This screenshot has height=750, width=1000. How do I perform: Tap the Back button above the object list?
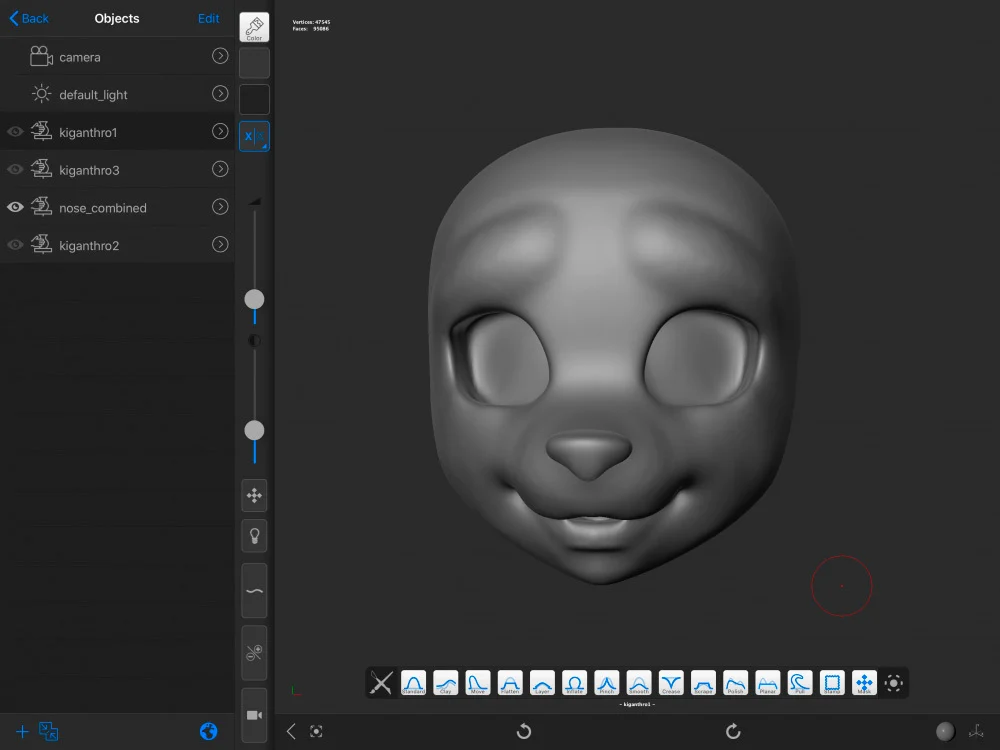point(28,18)
